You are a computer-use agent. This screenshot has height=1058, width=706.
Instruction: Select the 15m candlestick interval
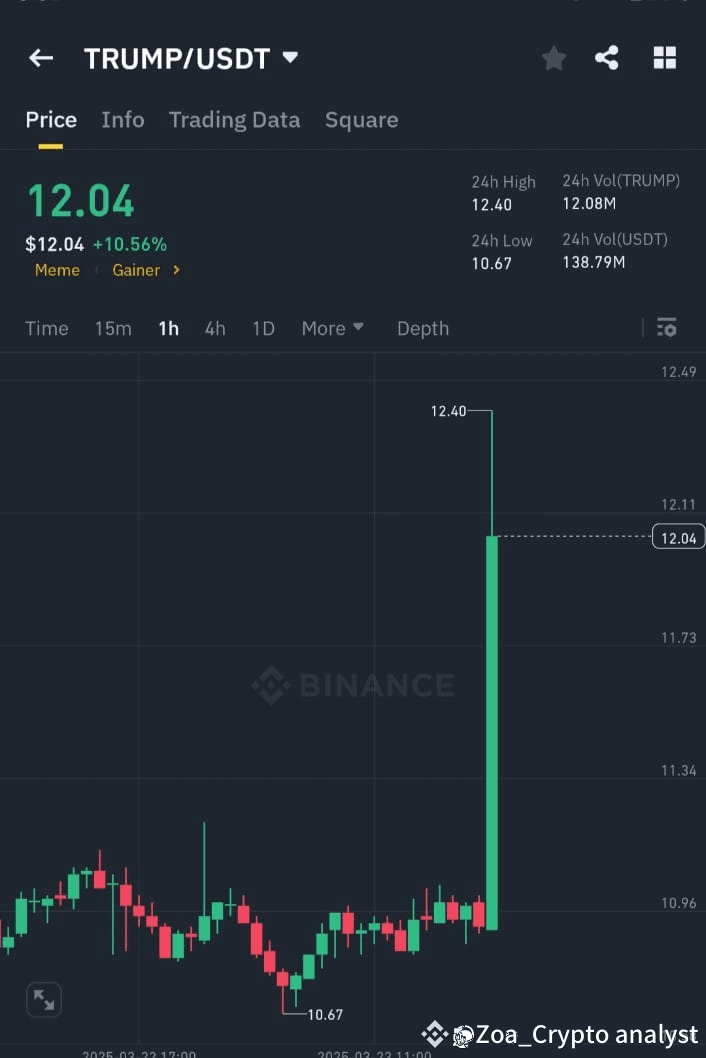(x=113, y=328)
